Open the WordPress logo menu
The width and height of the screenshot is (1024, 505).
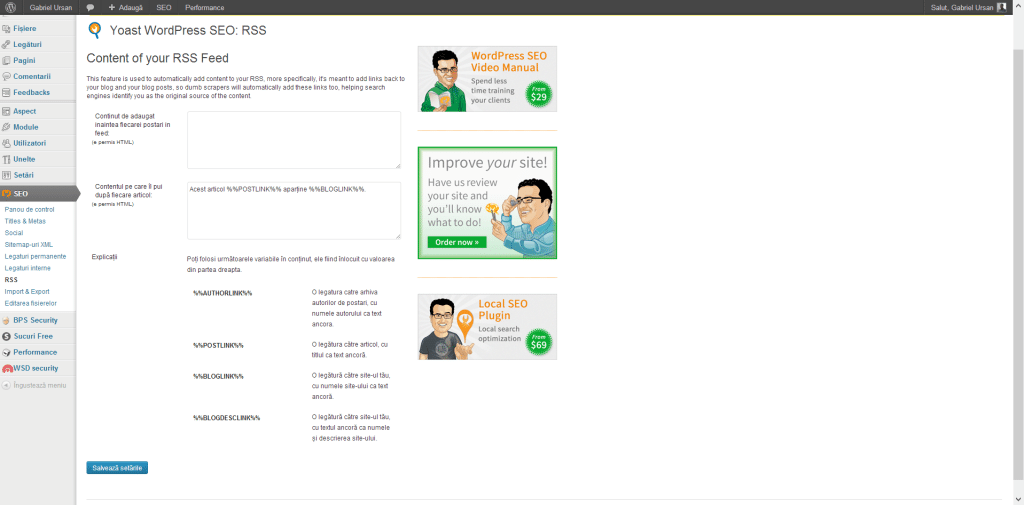tap(11, 7)
